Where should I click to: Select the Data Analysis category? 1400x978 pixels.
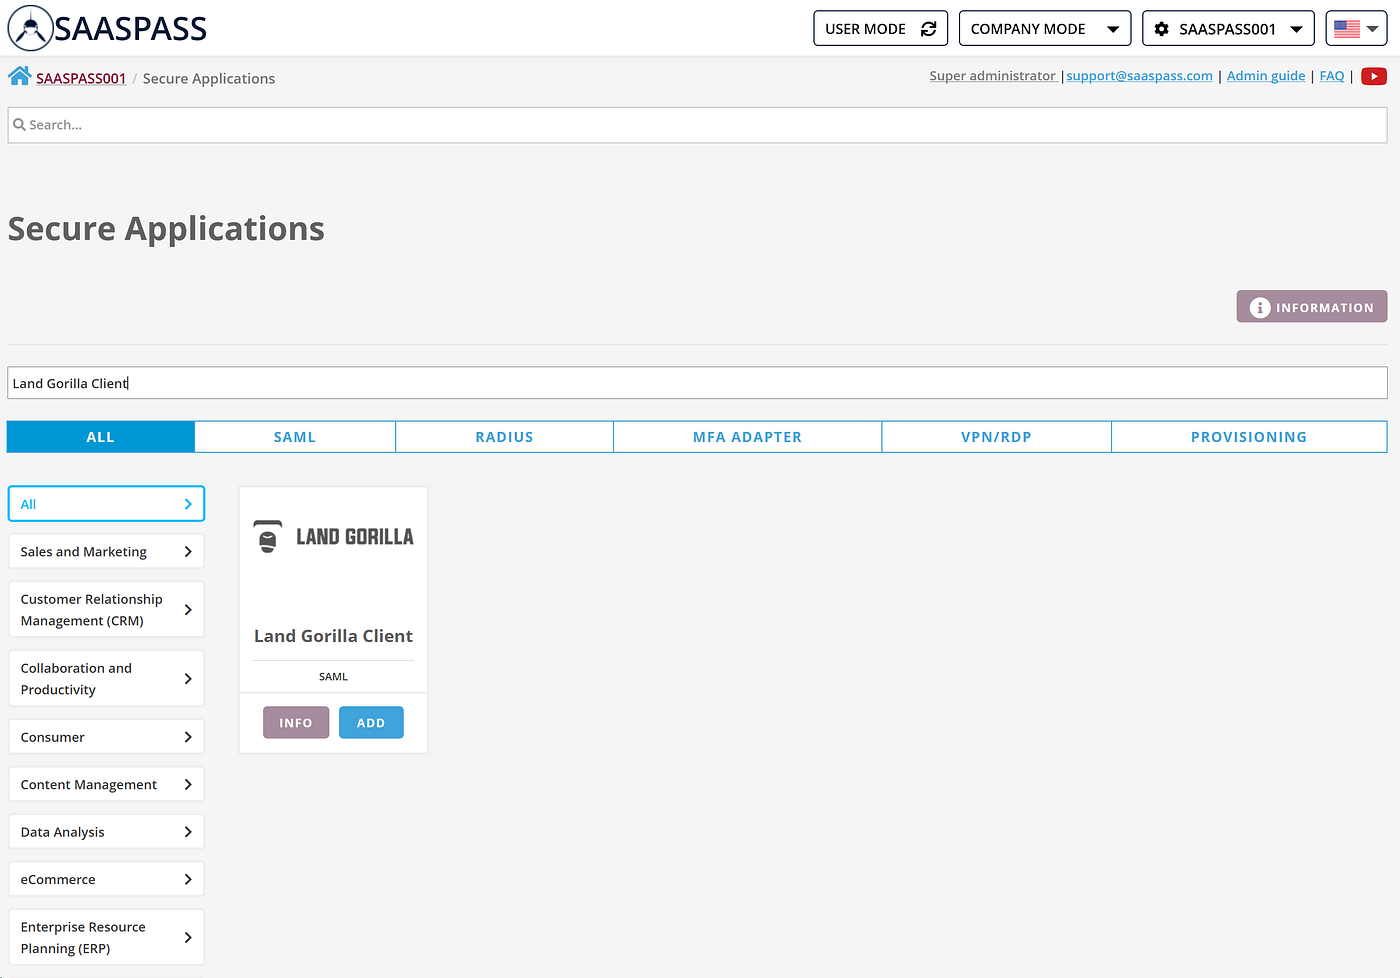(x=106, y=832)
